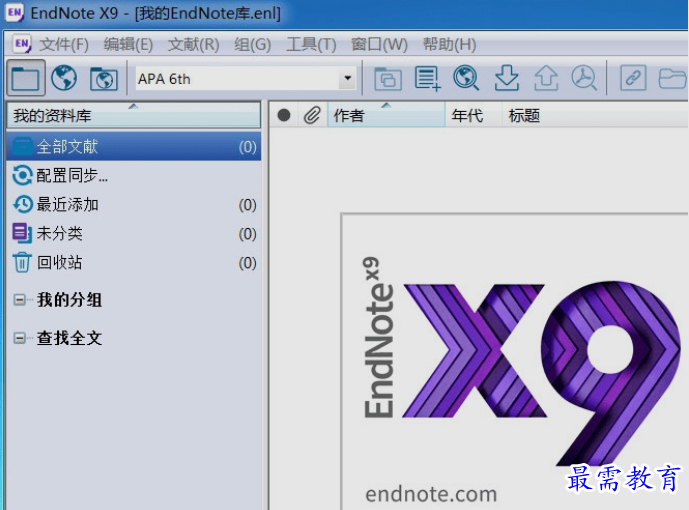
Task: Create a New Reference via toolbar icon
Action: tap(428, 79)
